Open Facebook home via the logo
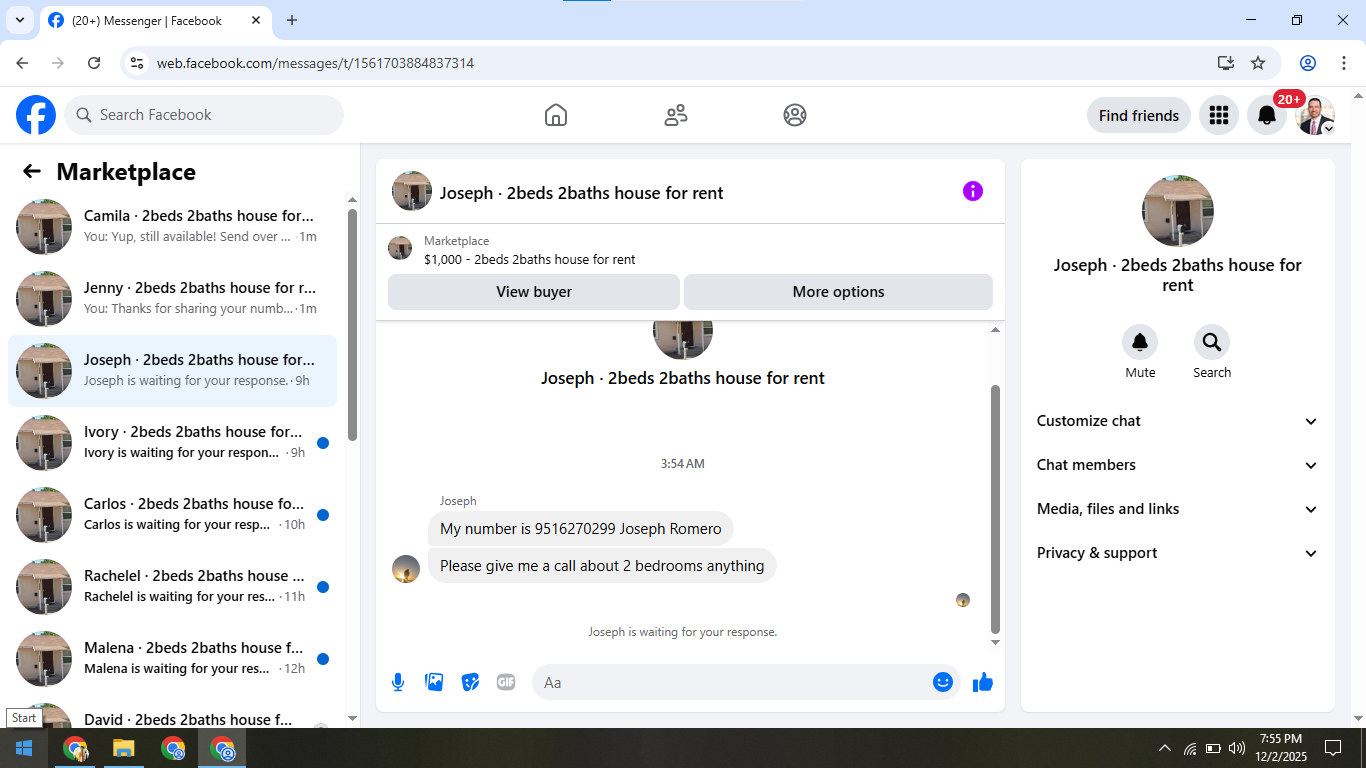1366x768 pixels. (x=36, y=115)
